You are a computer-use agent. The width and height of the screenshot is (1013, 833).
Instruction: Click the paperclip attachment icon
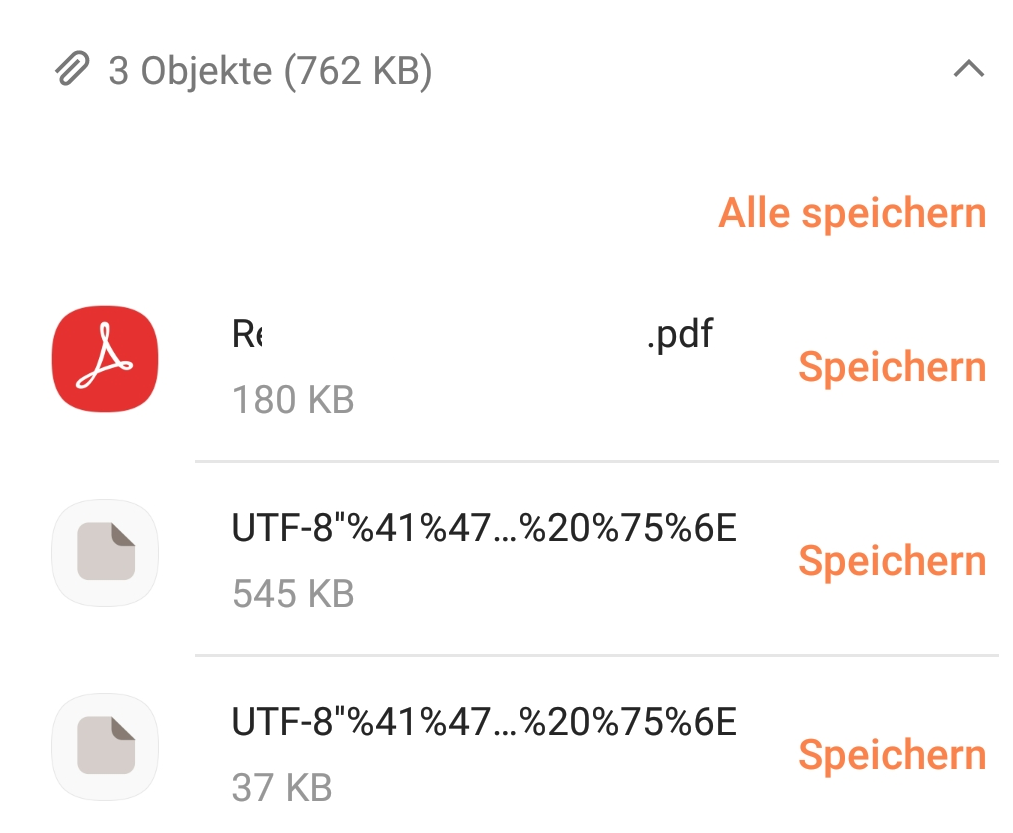point(71,71)
